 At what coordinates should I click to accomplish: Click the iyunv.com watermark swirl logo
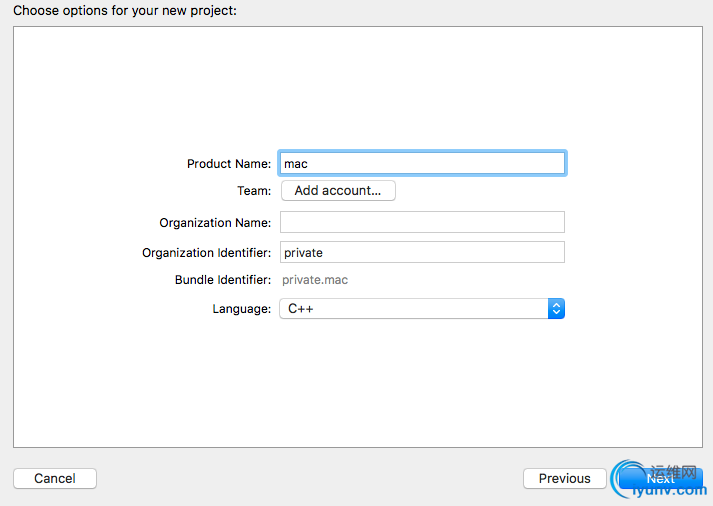(627, 478)
